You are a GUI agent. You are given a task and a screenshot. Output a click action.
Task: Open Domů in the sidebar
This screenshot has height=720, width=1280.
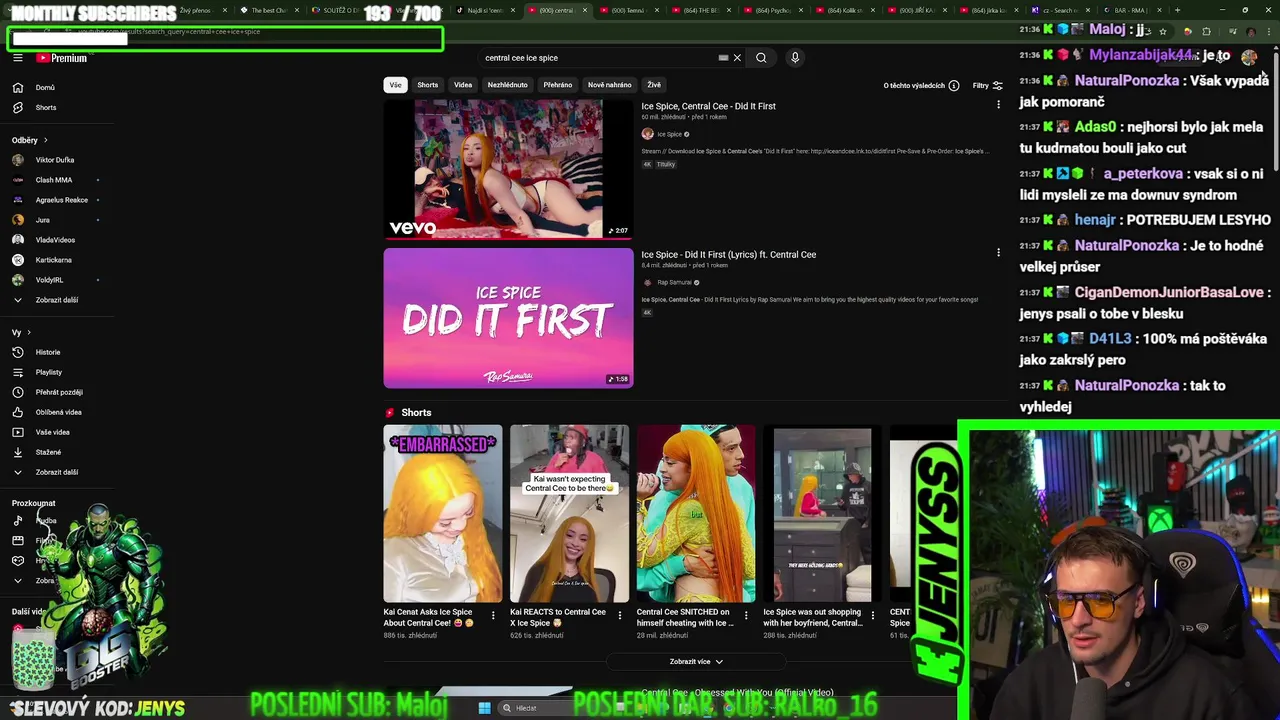pyautogui.click(x=46, y=87)
